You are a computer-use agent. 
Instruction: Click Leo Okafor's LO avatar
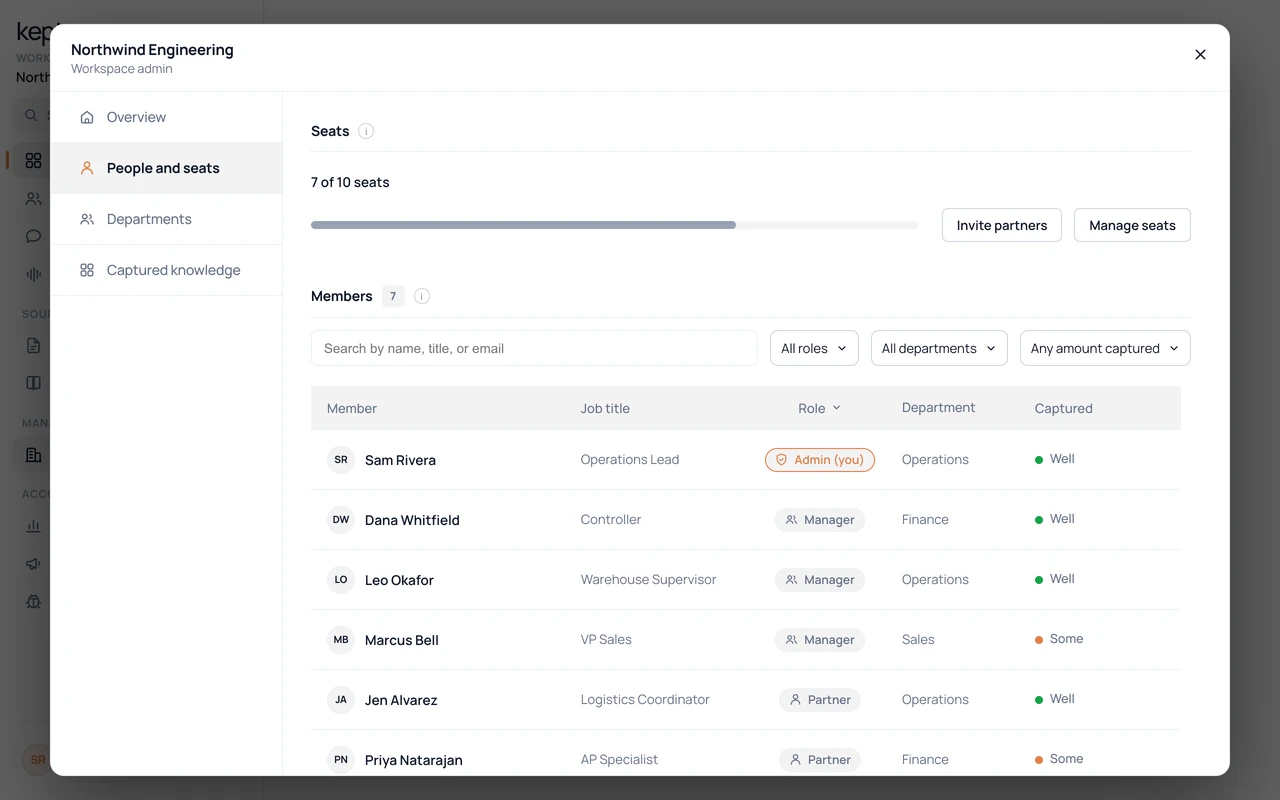tap(341, 580)
